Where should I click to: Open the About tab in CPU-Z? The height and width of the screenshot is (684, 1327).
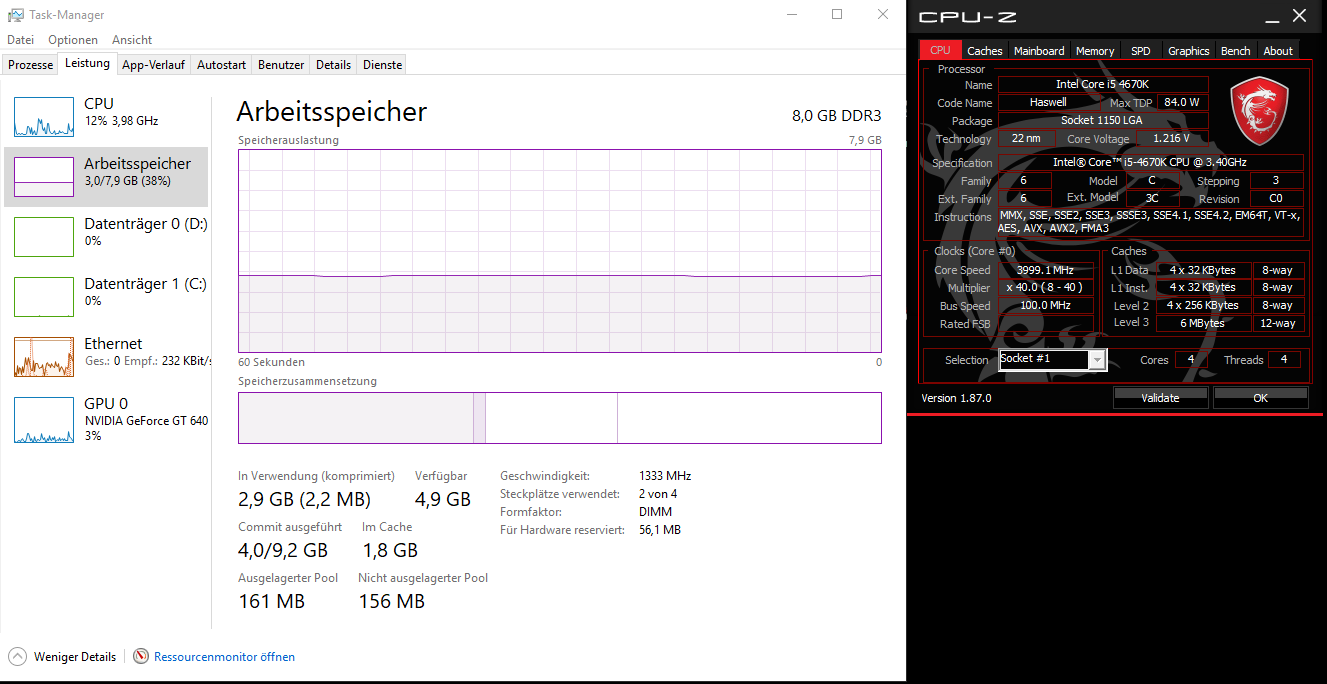[1278, 50]
